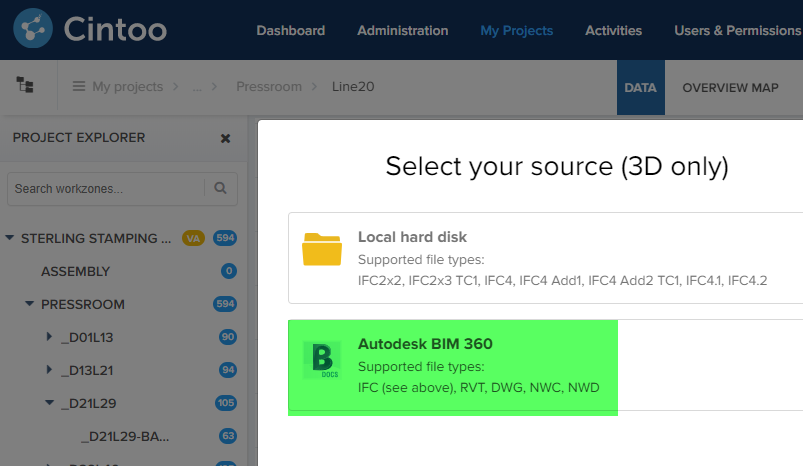The height and width of the screenshot is (466, 803).
Task: Select the STERLING STAMPING project row
Action: 96,239
